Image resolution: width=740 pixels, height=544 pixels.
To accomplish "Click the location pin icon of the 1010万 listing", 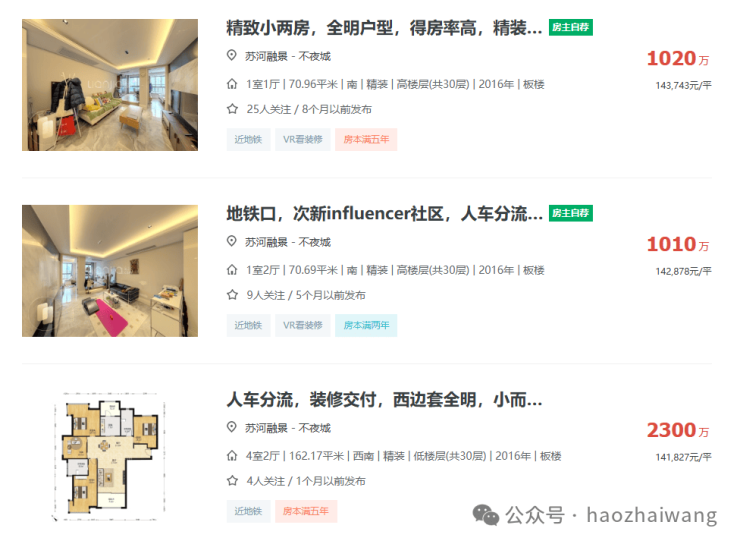I will [x=231, y=242].
